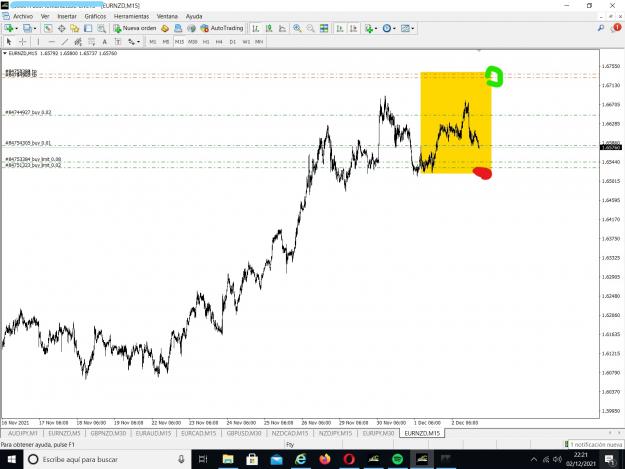625x469 pixels.
Task: Open the Insertar menu
Action: coord(67,16)
